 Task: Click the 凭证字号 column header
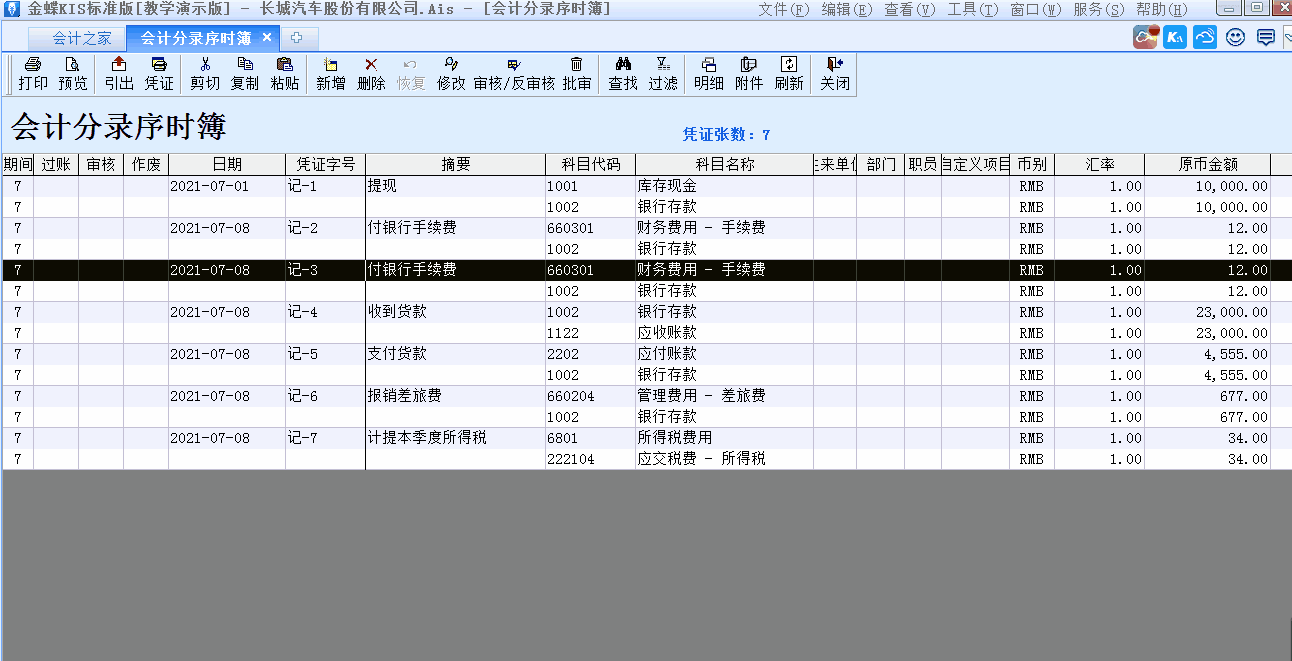(x=326, y=164)
